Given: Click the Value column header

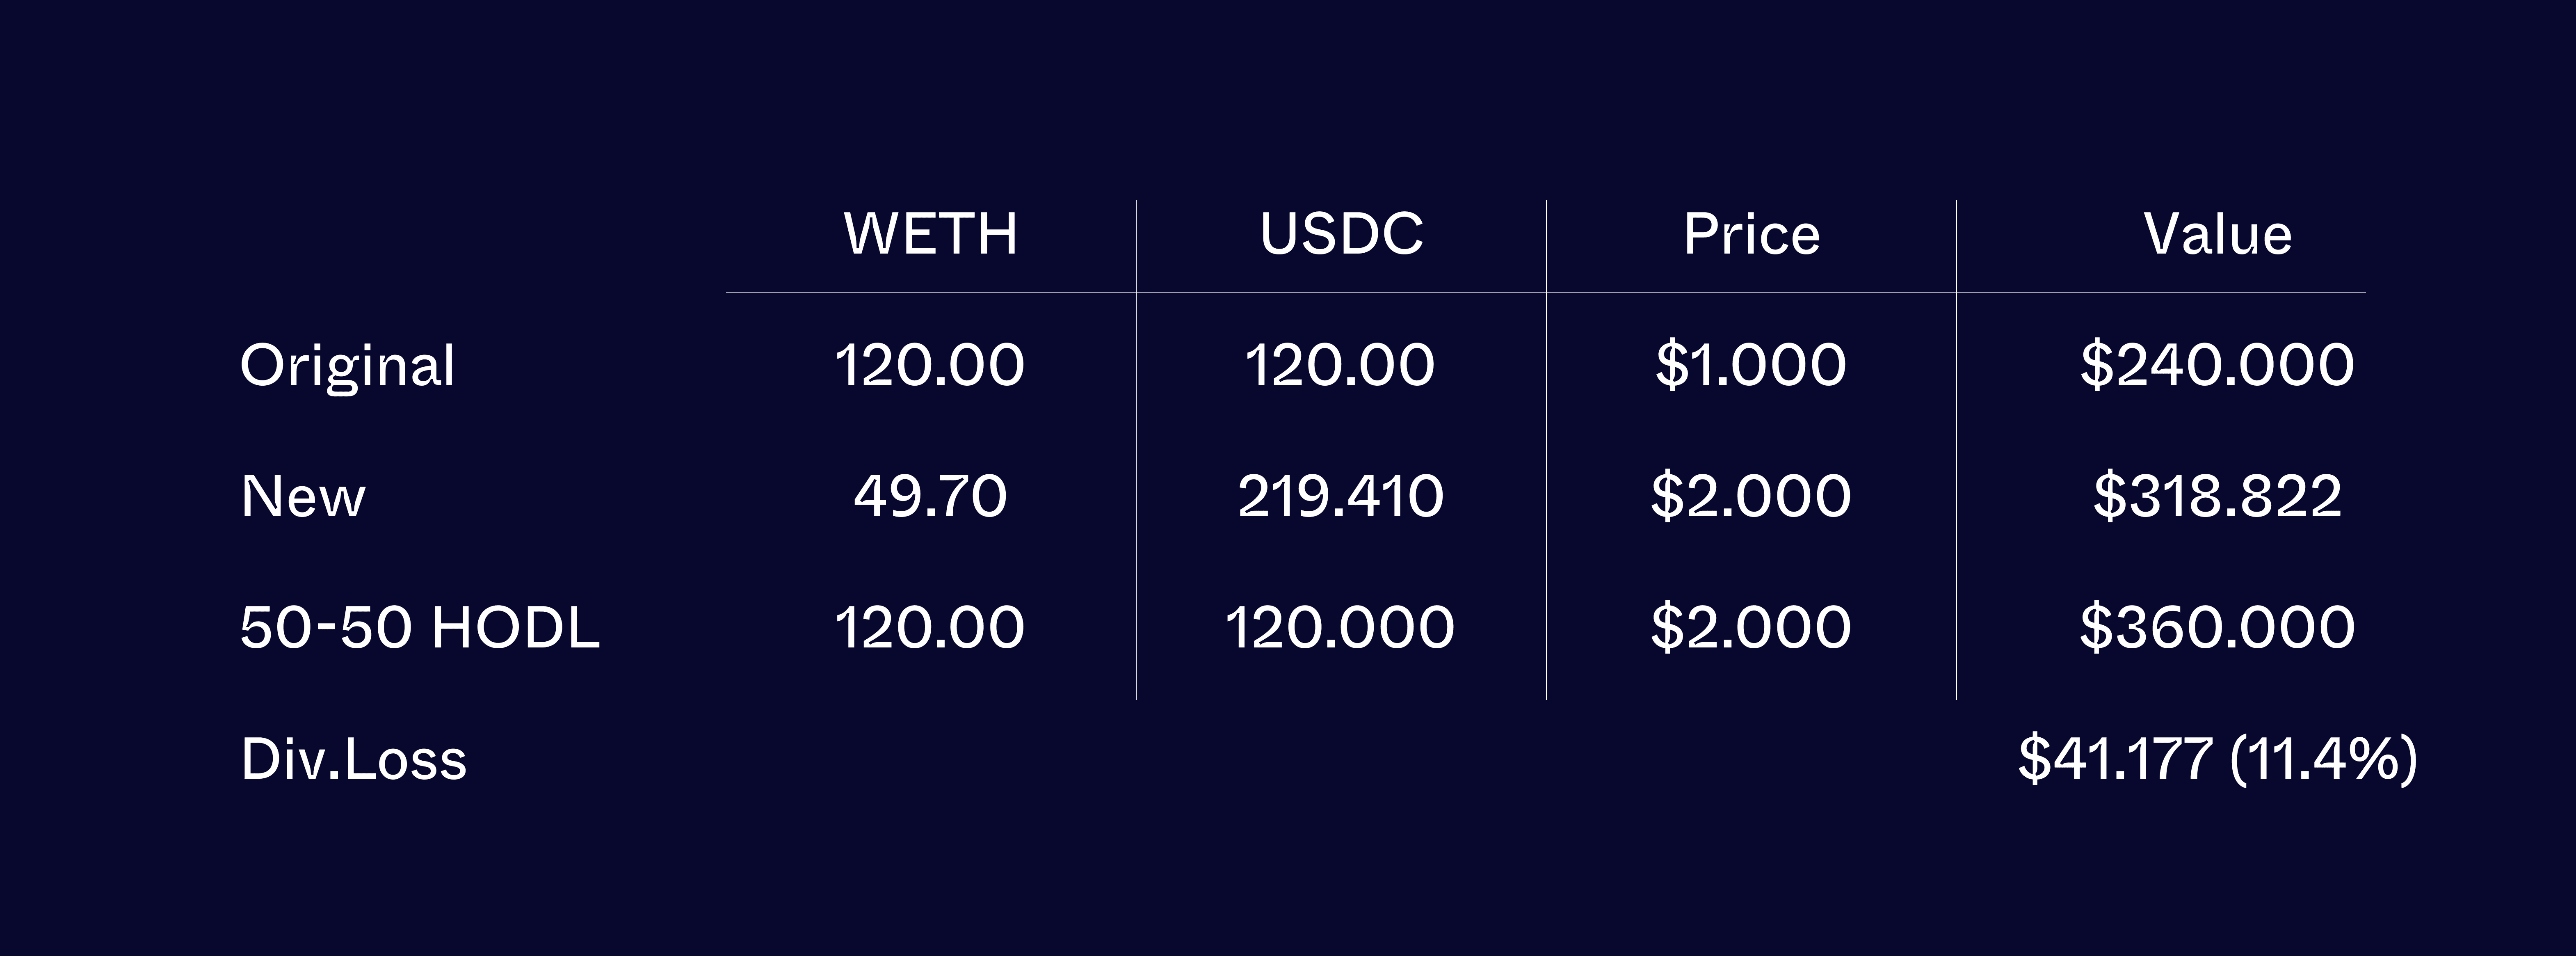Looking at the screenshot, I should 2217,234.
